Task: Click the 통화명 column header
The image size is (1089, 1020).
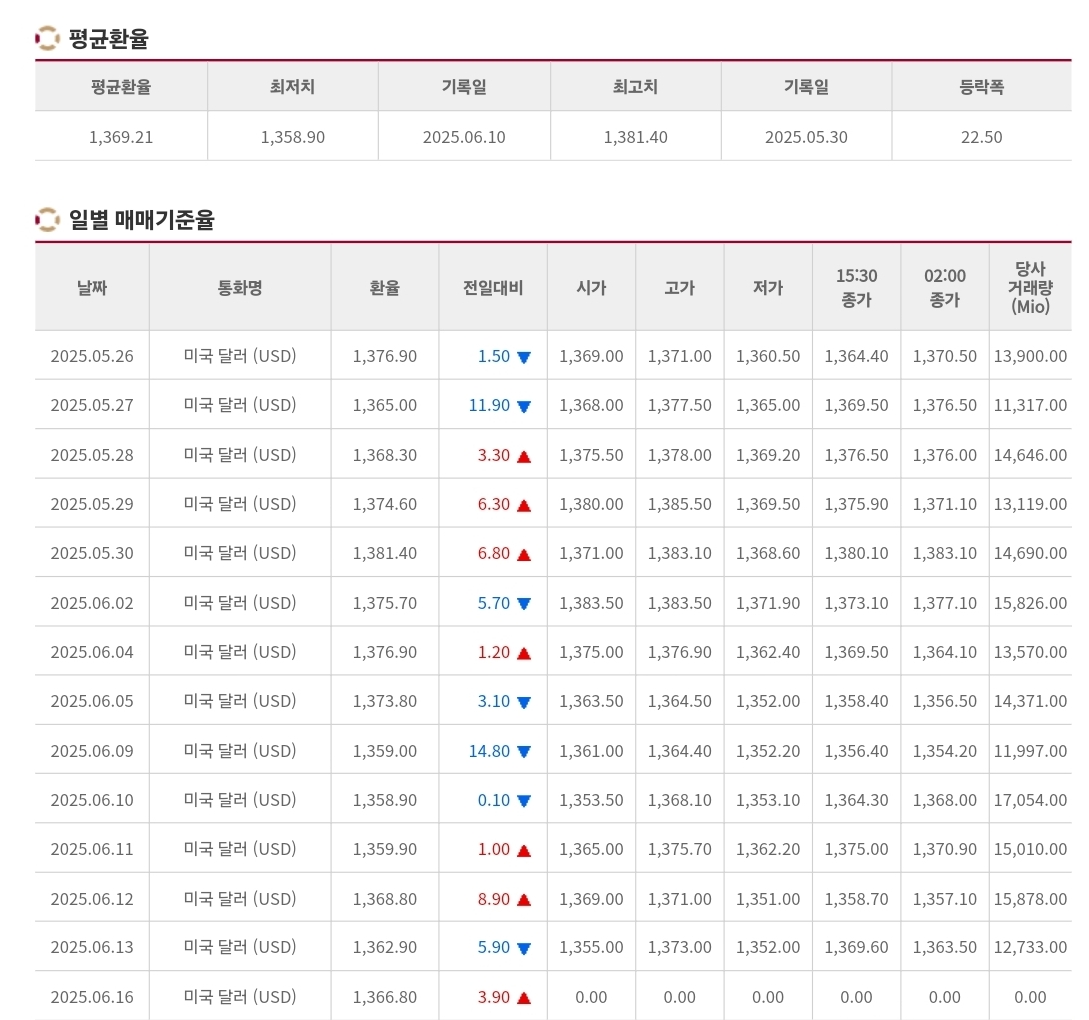Action: coord(240,287)
